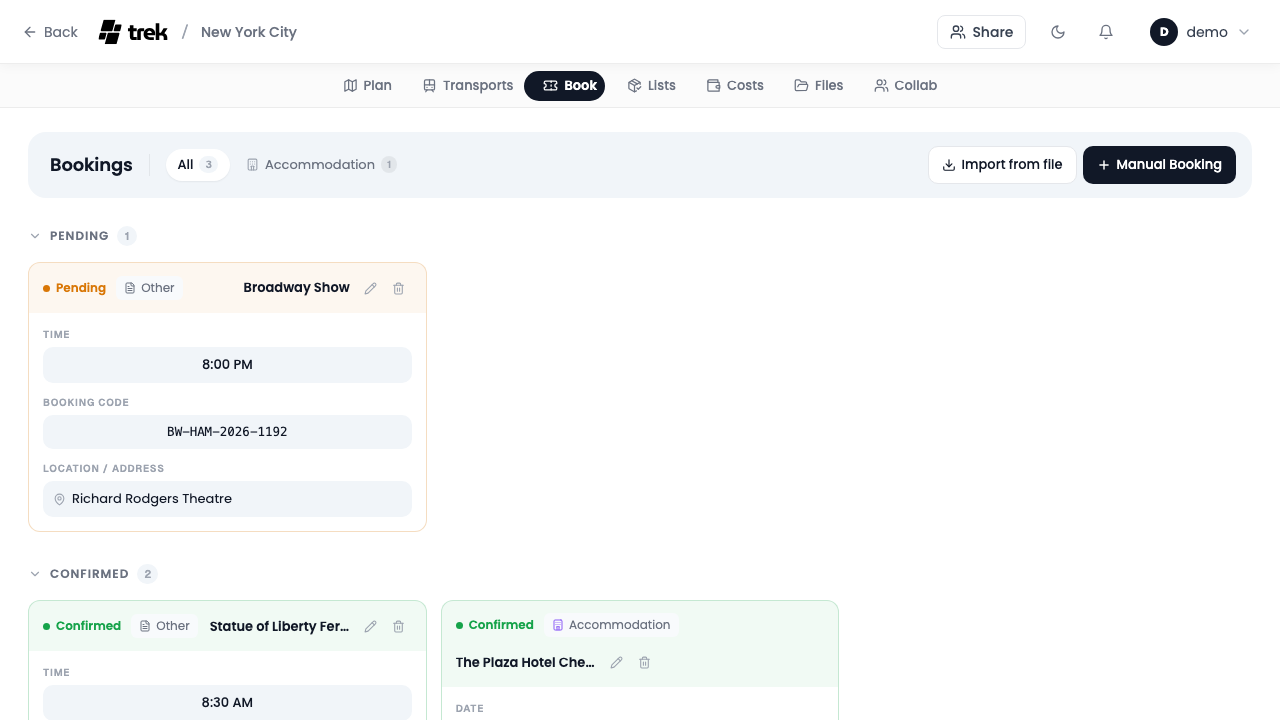Screen dimensions: 1280x720
Task: Collapse the Pending section
Action: [35, 236]
